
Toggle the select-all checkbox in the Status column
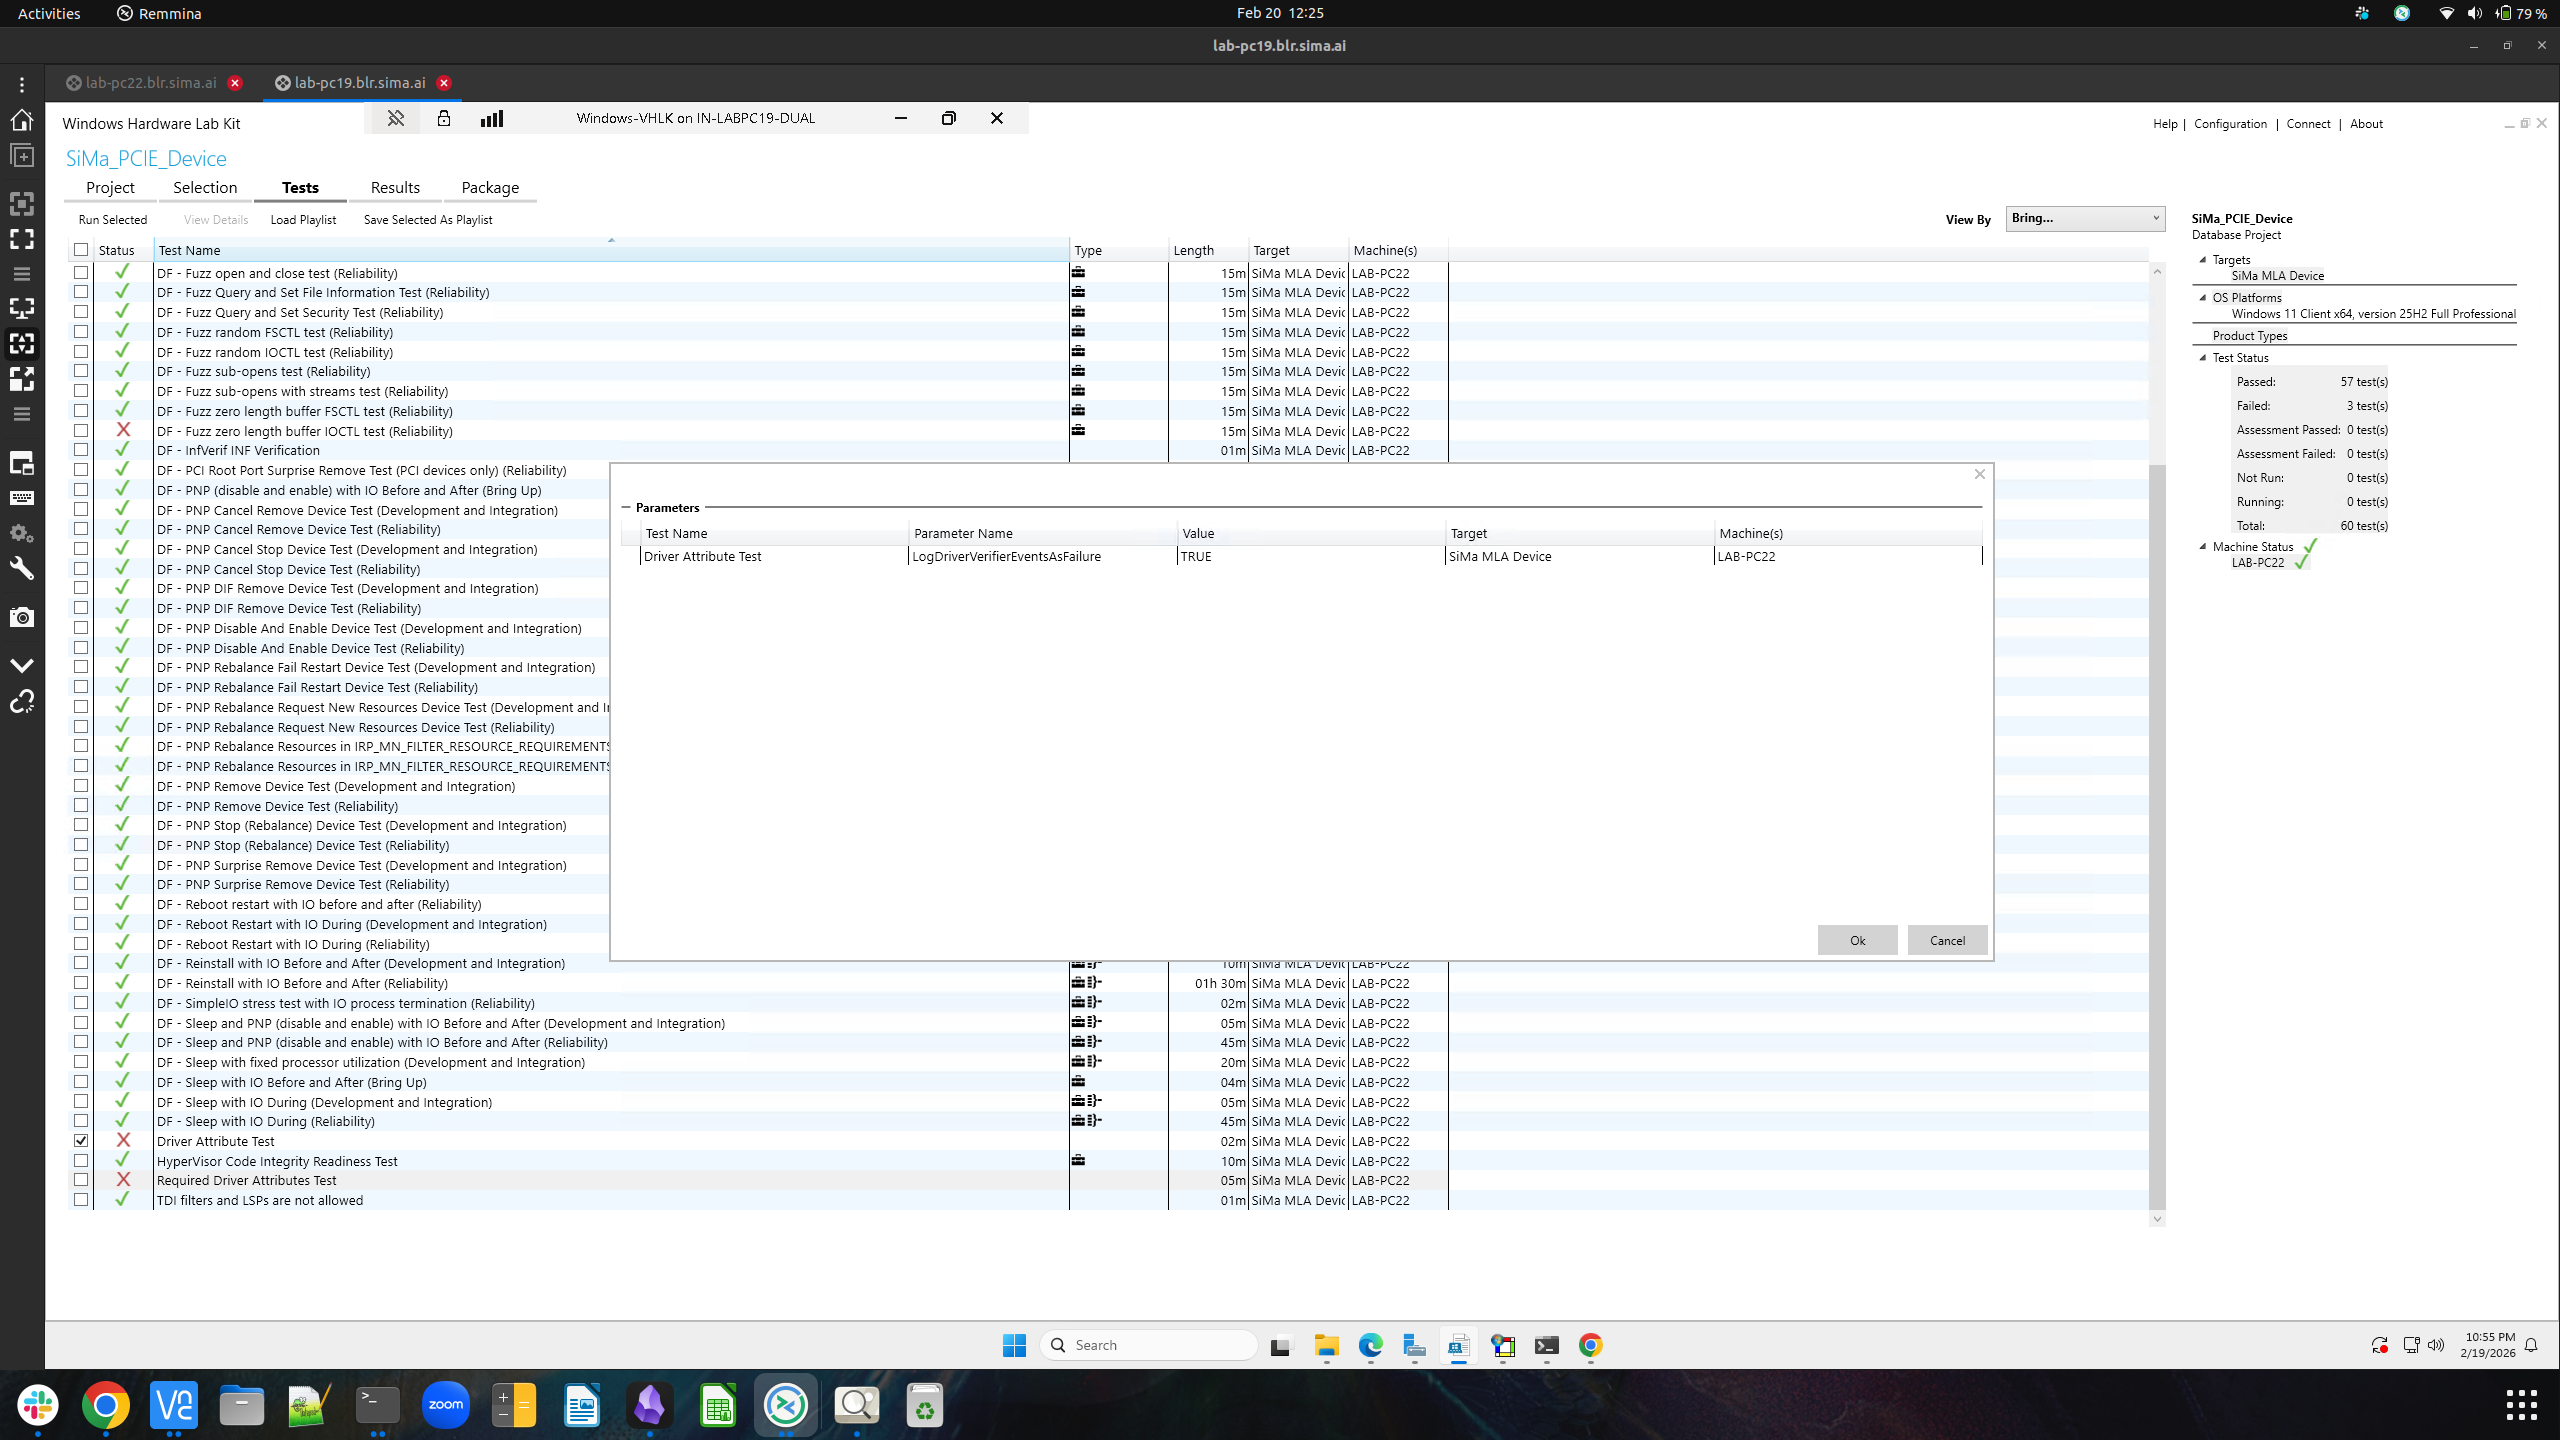pos(81,249)
